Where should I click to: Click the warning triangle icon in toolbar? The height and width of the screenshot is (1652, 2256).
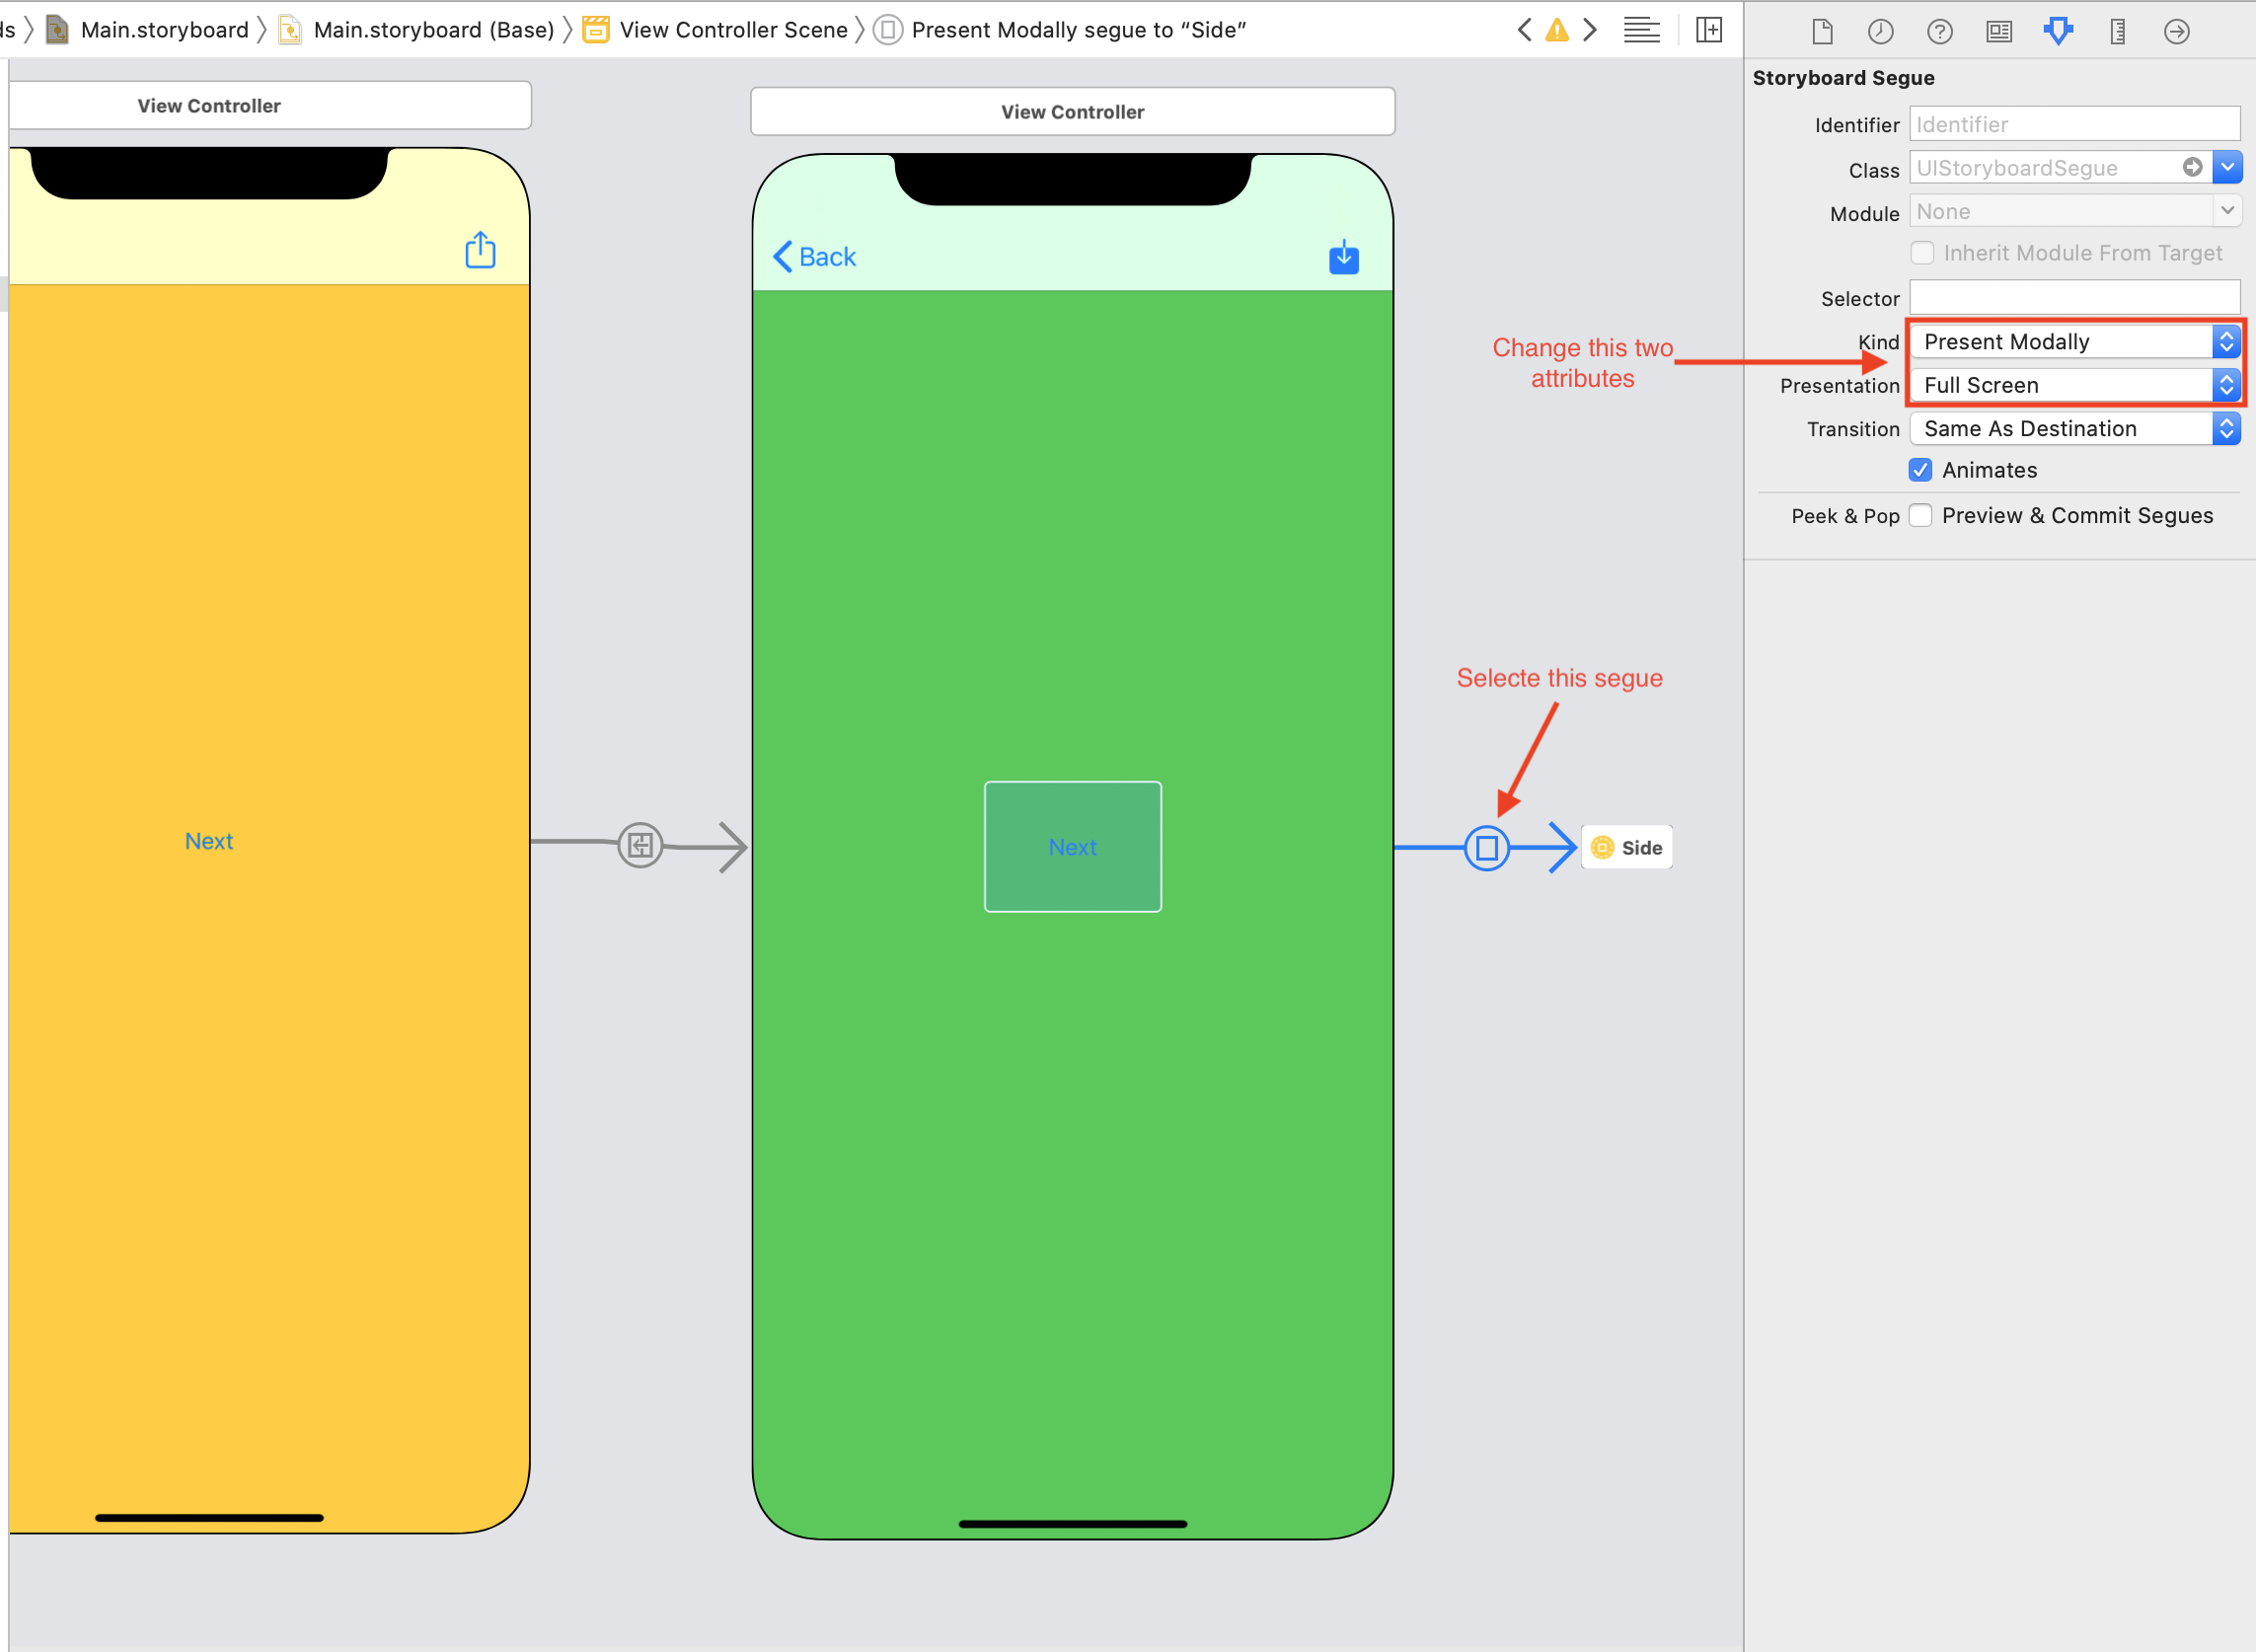tap(1557, 28)
